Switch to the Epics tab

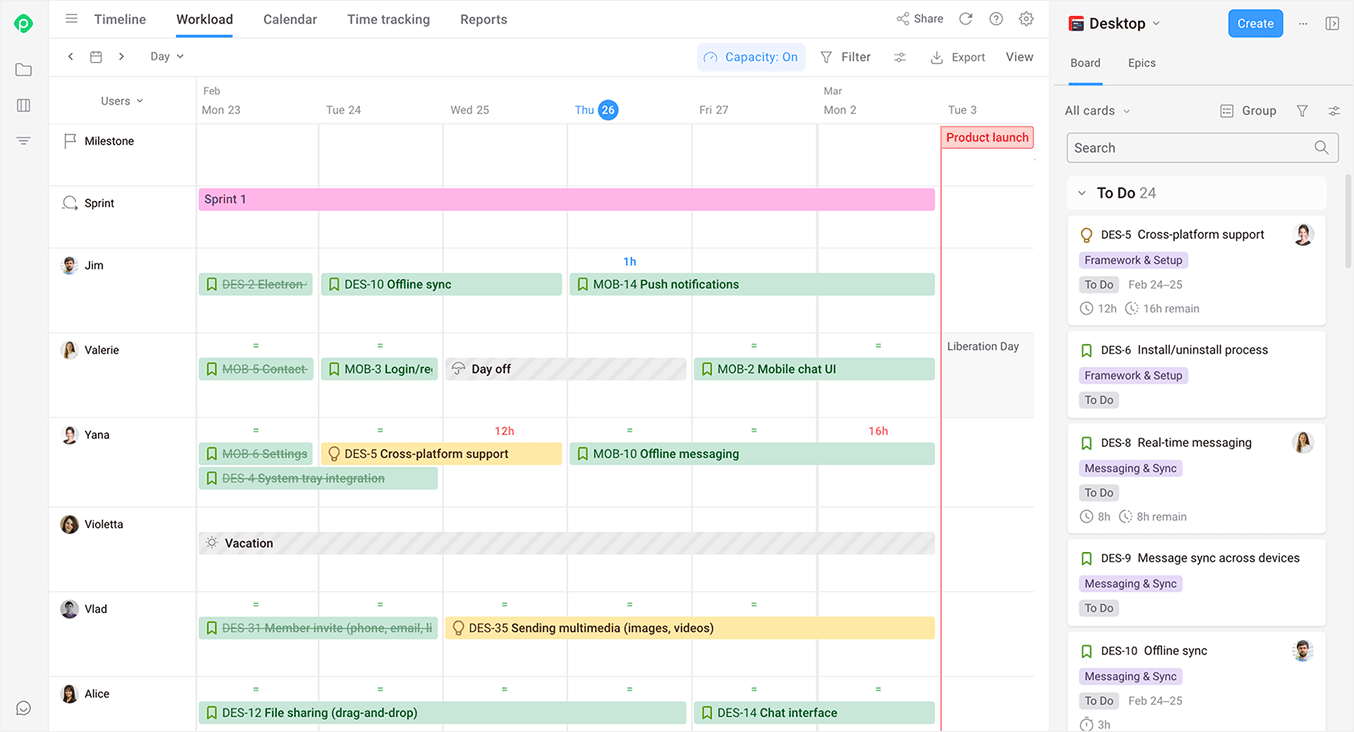tap(1141, 63)
